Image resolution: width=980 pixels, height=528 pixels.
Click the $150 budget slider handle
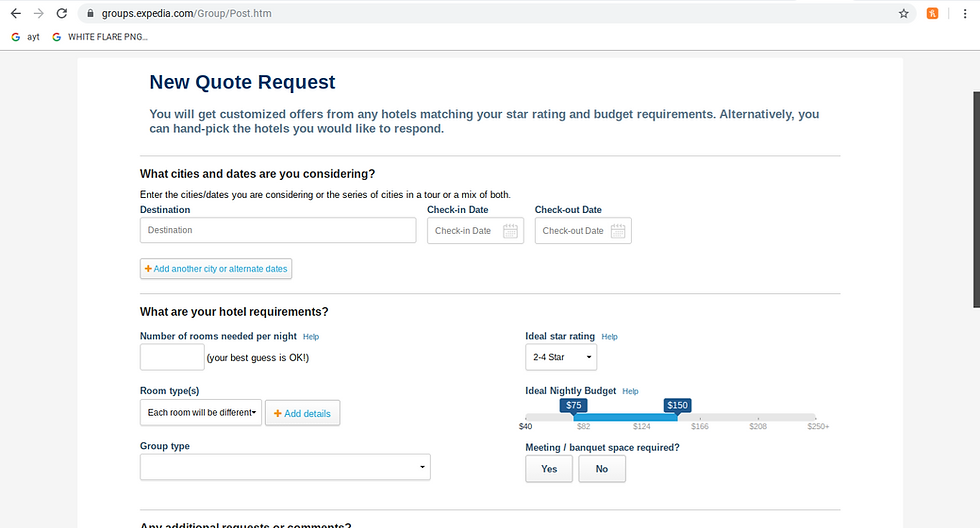(x=677, y=406)
